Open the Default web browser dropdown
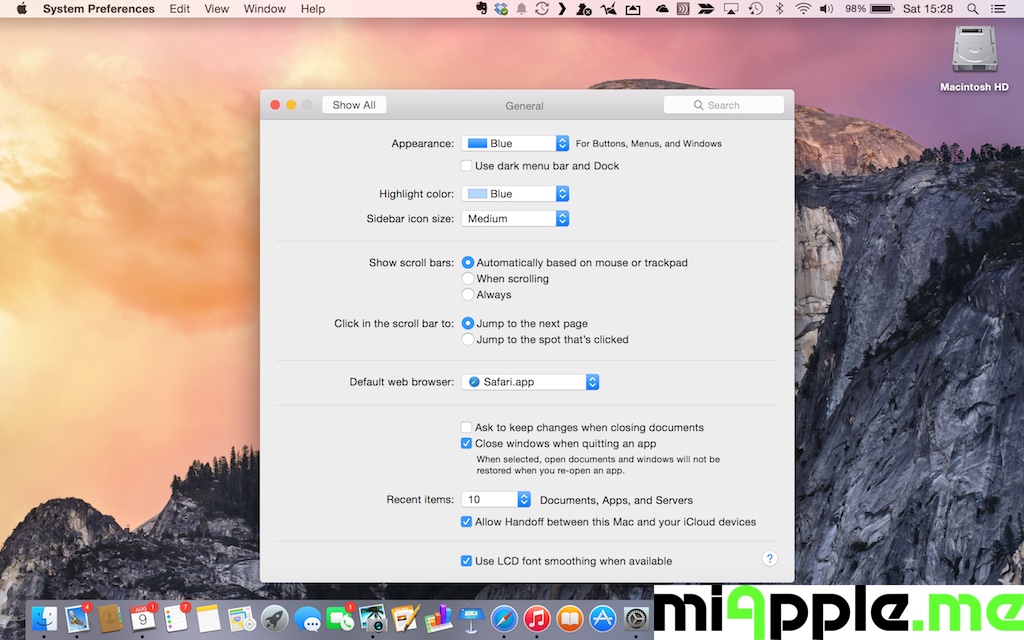The image size is (1024, 640). pyautogui.click(x=530, y=382)
